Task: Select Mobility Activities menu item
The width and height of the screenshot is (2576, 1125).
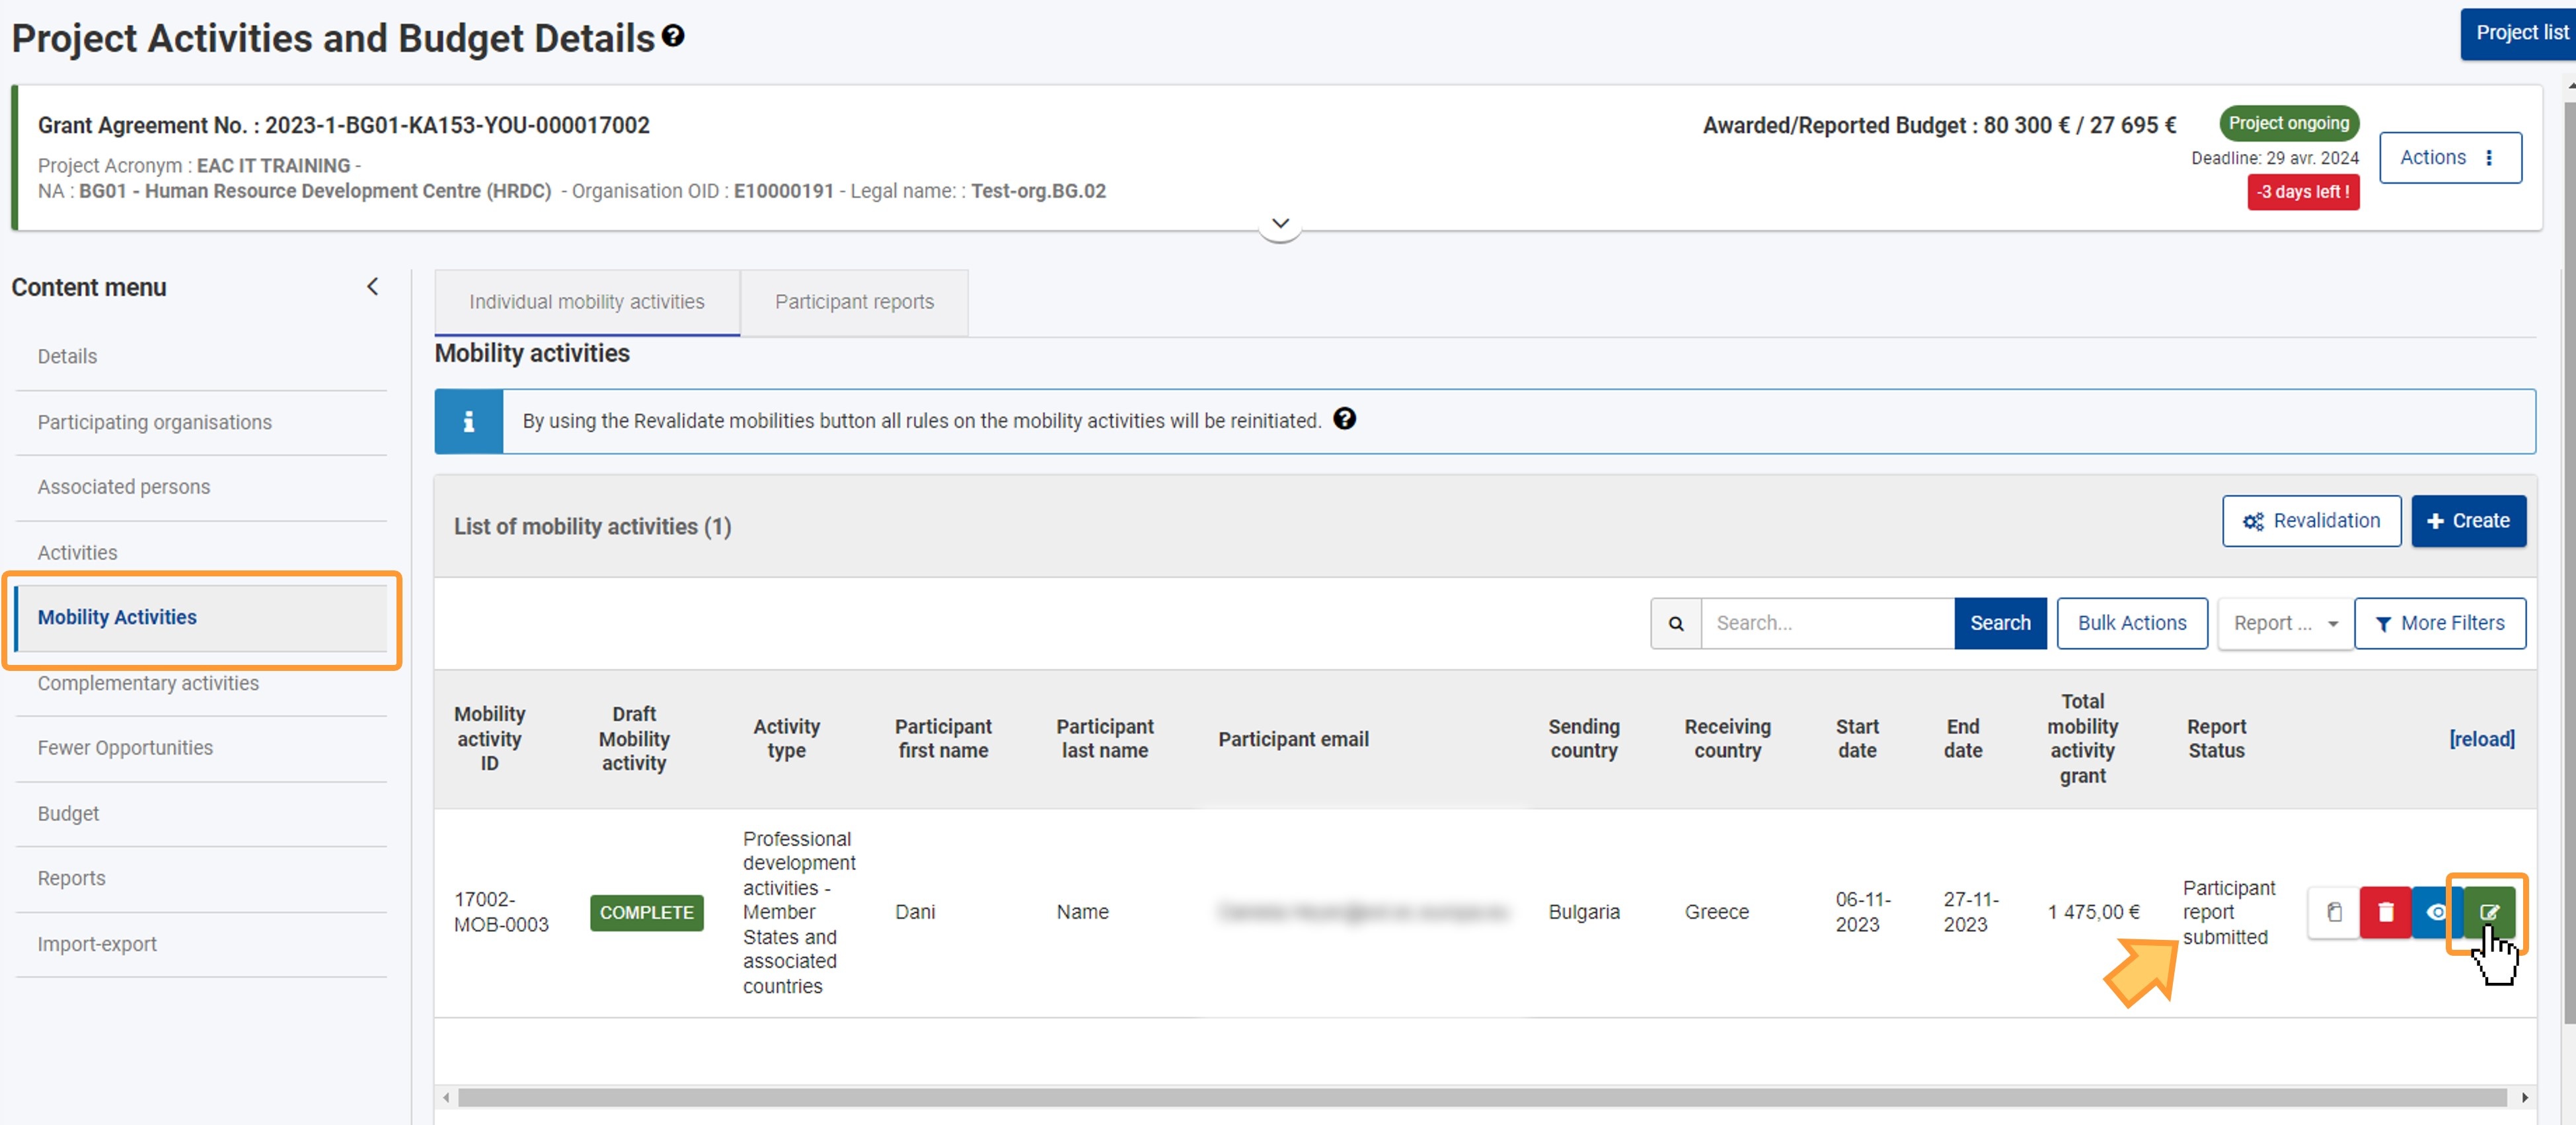Action: tap(201, 618)
